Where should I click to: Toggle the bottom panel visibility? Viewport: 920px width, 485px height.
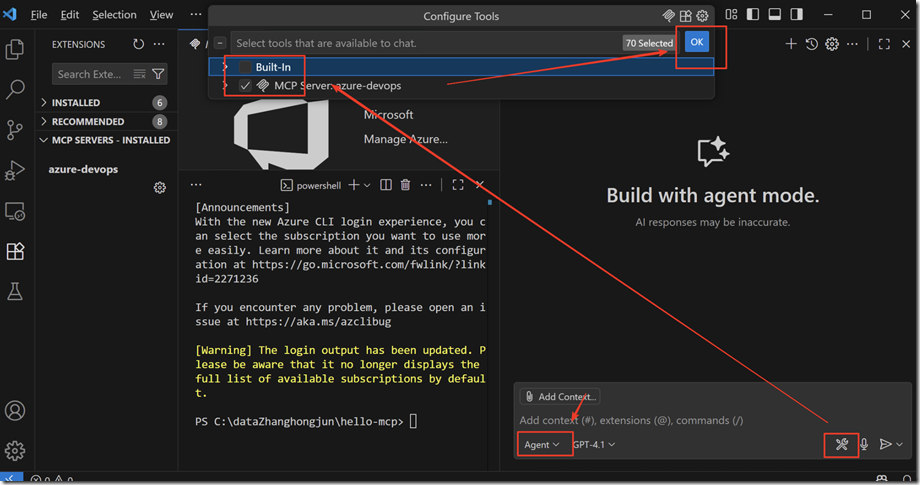point(774,15)
